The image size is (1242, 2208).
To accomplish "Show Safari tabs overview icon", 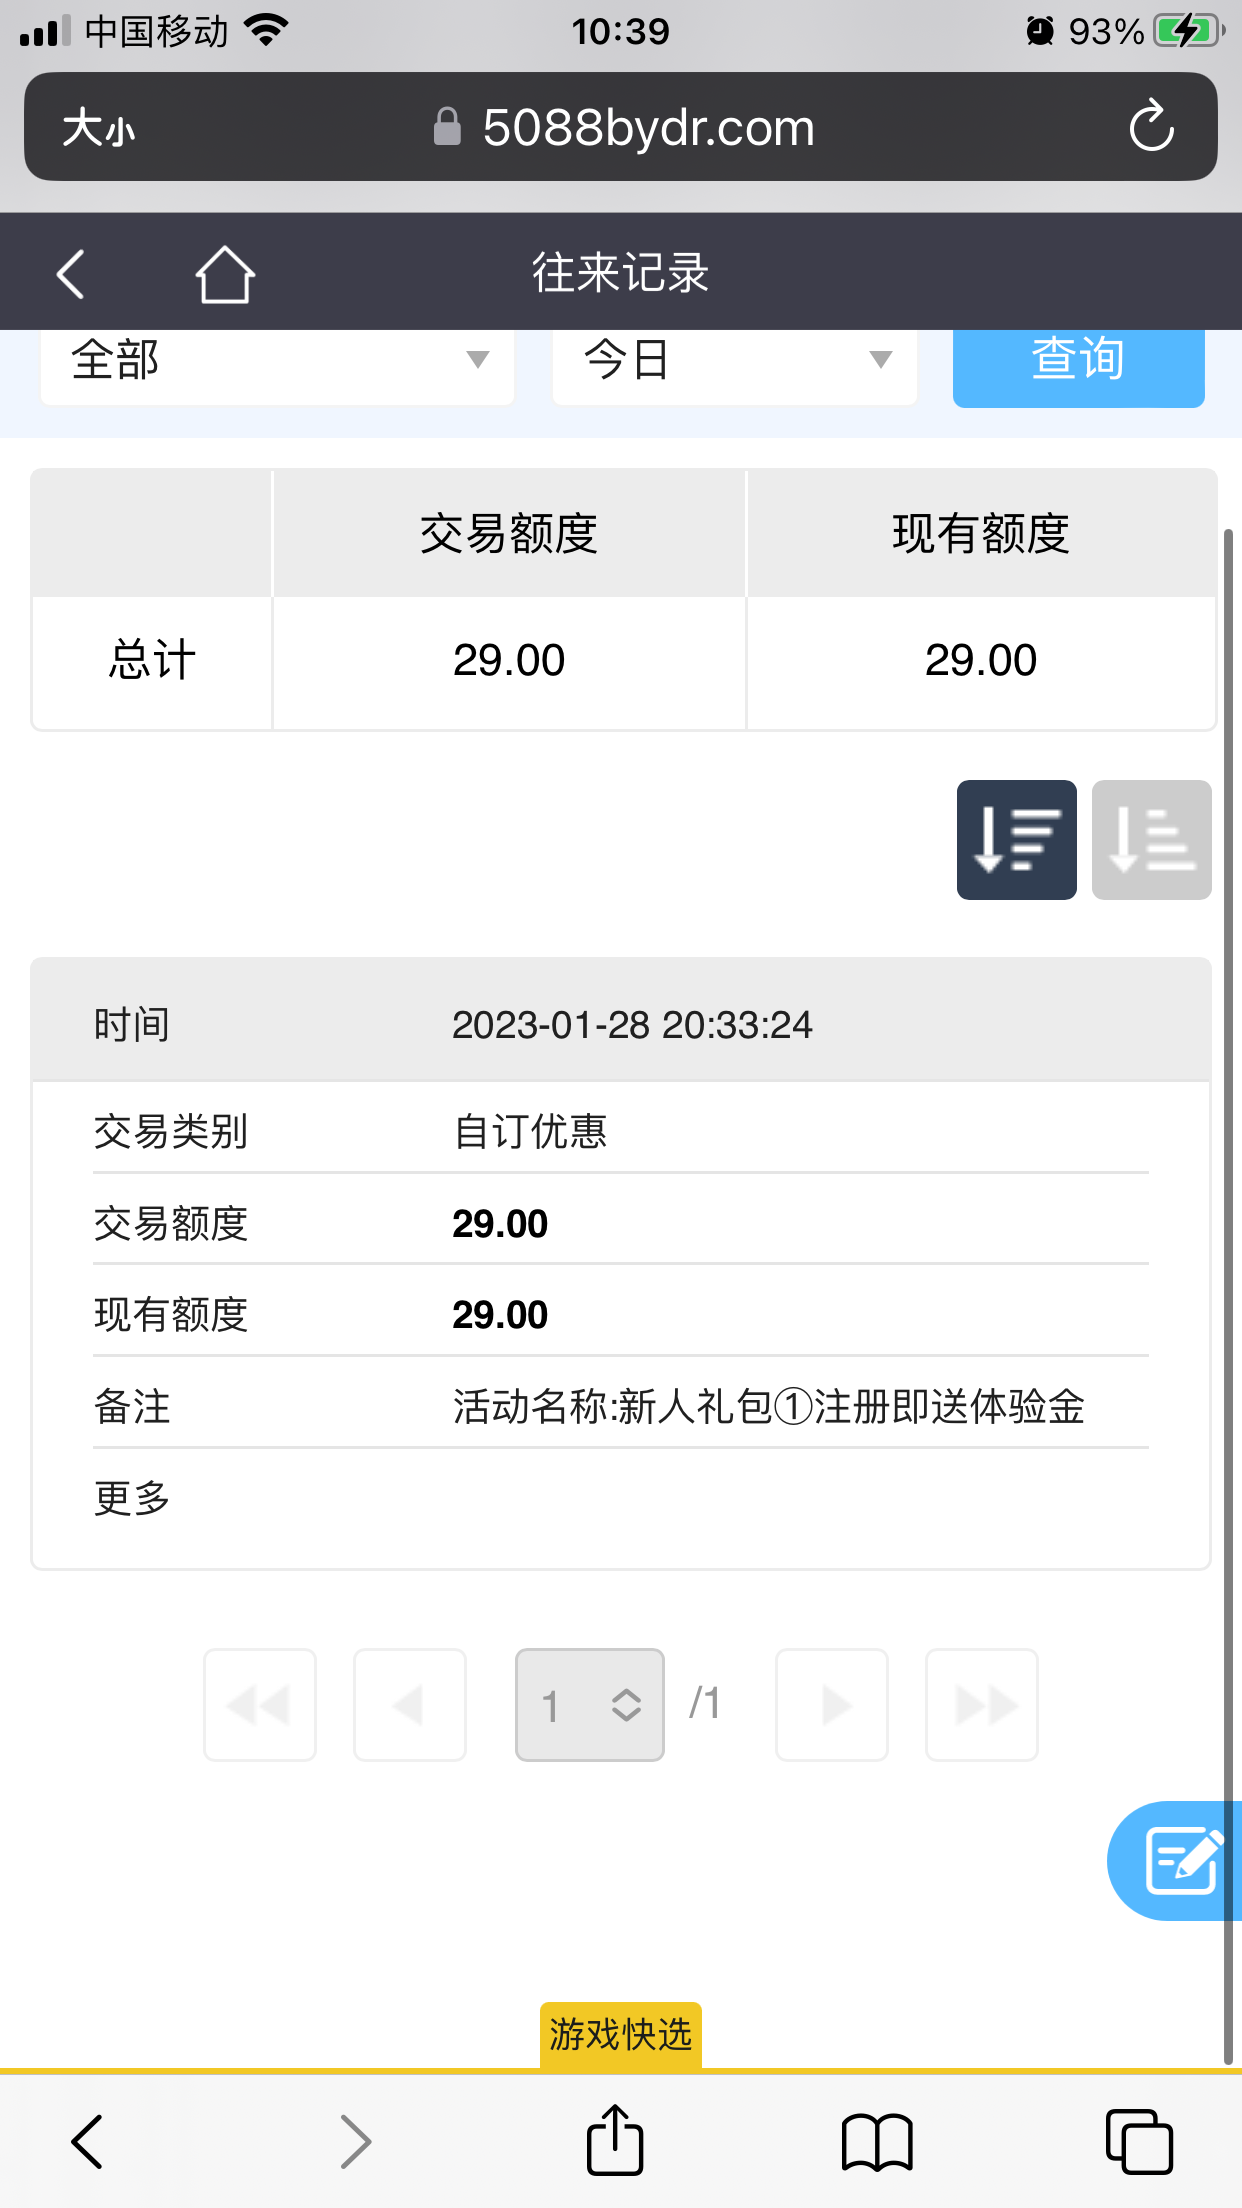I will pos(1139,2141).
